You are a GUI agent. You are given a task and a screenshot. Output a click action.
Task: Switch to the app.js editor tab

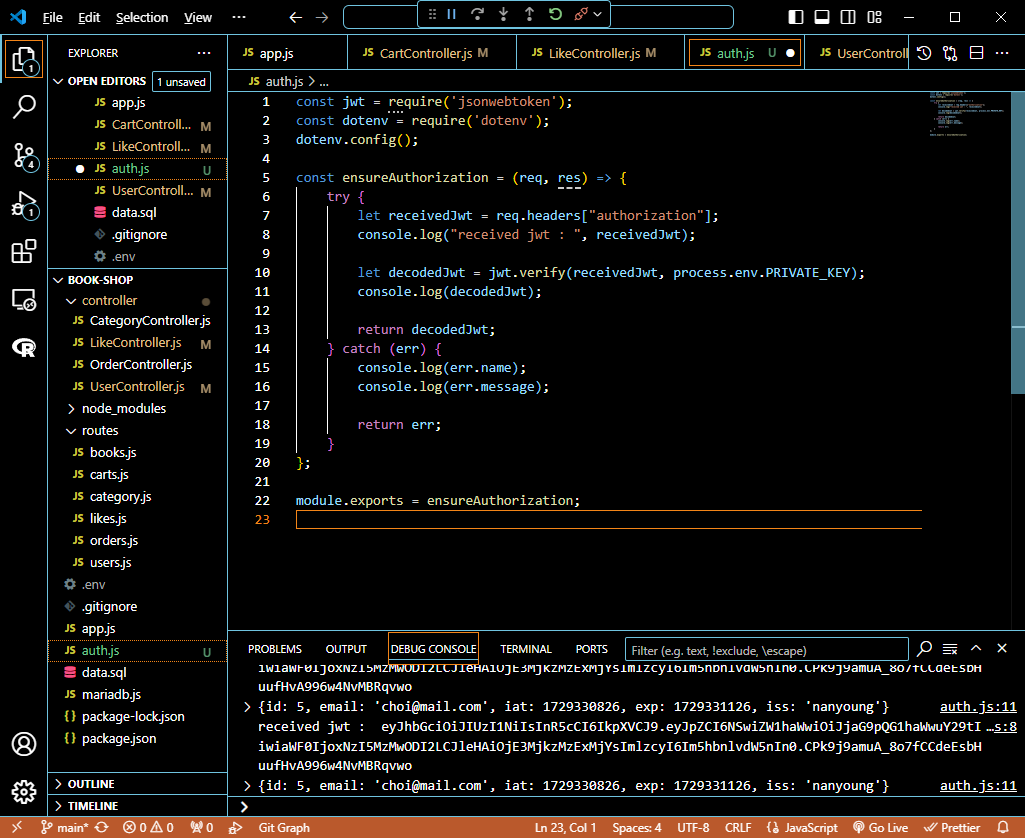click(288, 53)
